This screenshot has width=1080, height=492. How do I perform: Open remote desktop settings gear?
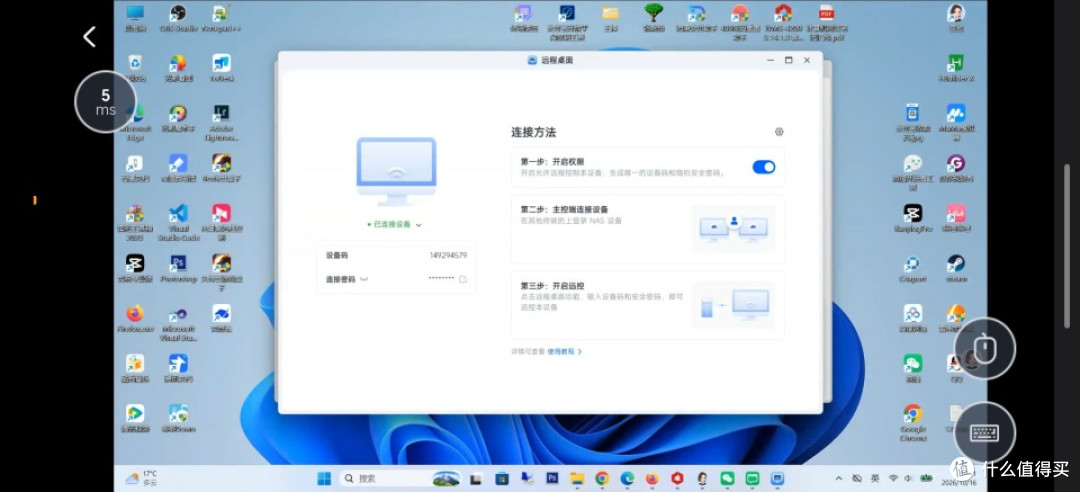pyautogui.click(x=779, y=132)
